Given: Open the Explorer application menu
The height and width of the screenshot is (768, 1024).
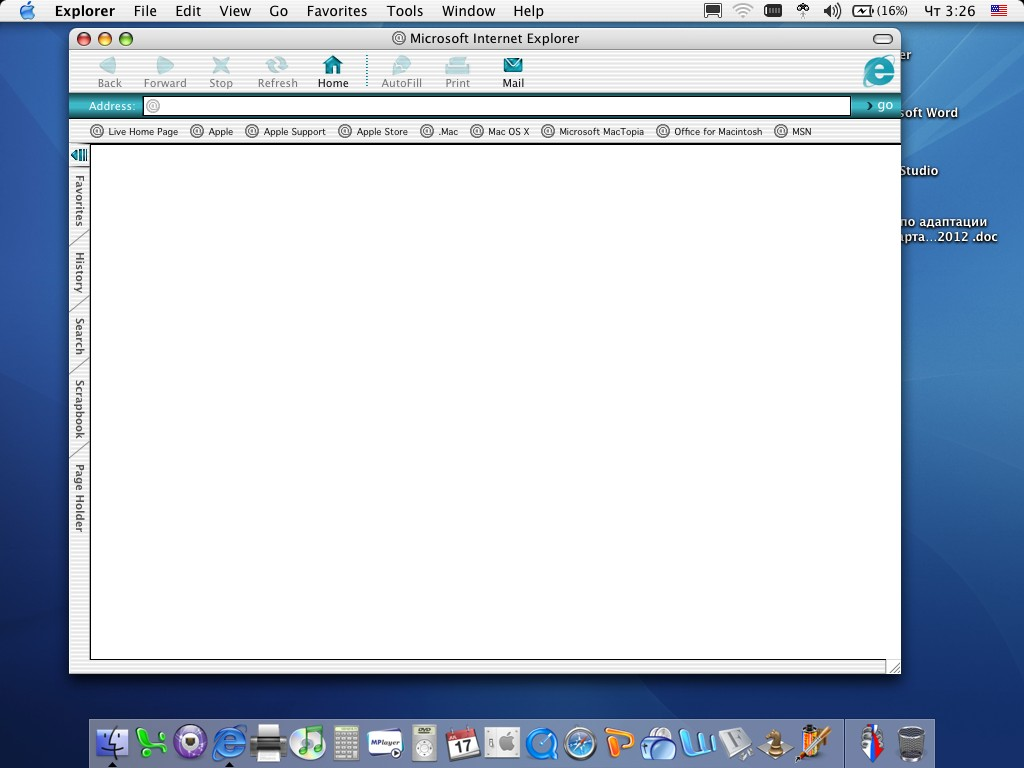Looking at the screenshot, I should (x=85, y=11).
